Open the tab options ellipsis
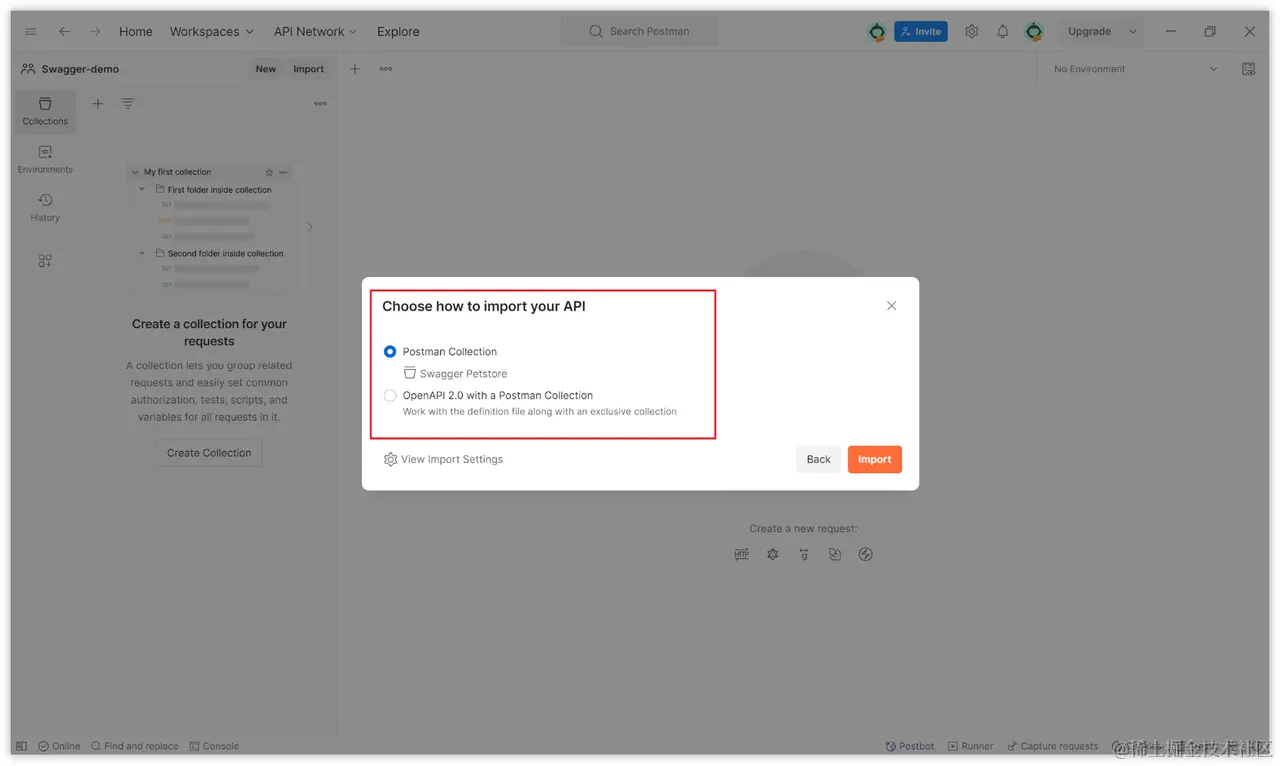The image size is (1280, 766). pyautogui.click(x=386, y=69)
